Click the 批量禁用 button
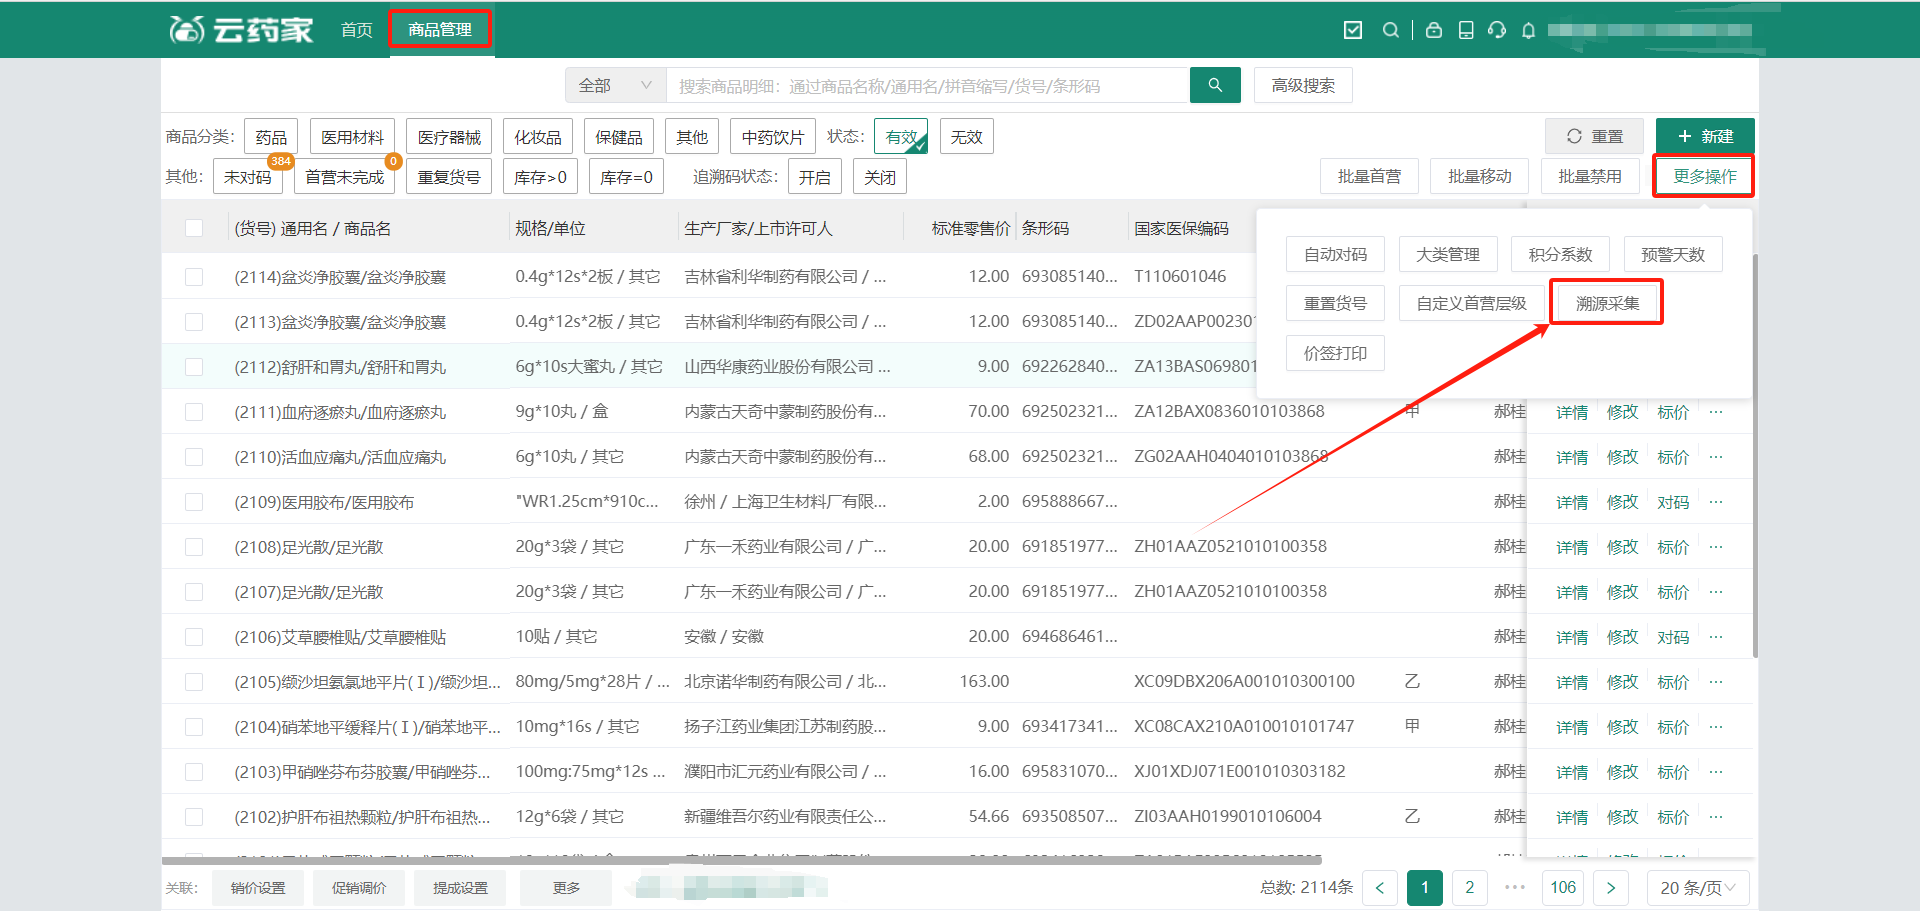 click(1590, 177)
